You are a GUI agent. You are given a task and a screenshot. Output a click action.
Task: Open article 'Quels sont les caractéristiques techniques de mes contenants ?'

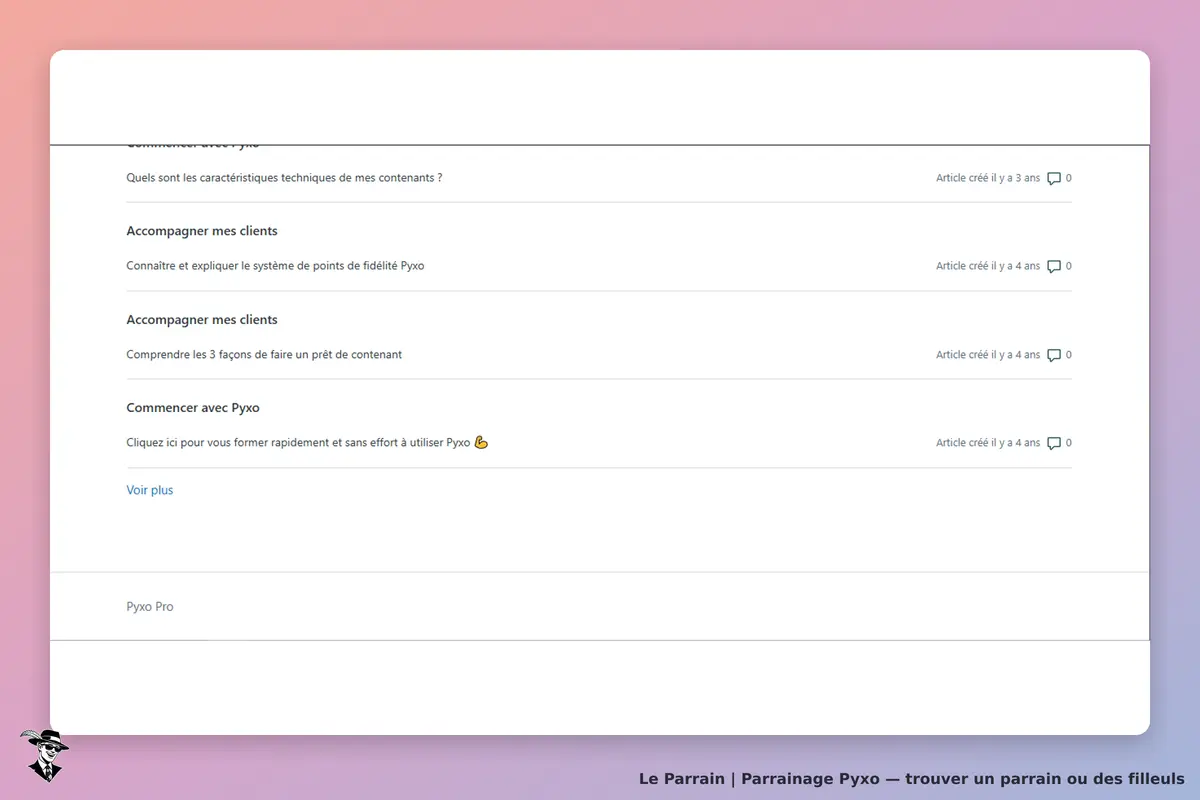284,178
